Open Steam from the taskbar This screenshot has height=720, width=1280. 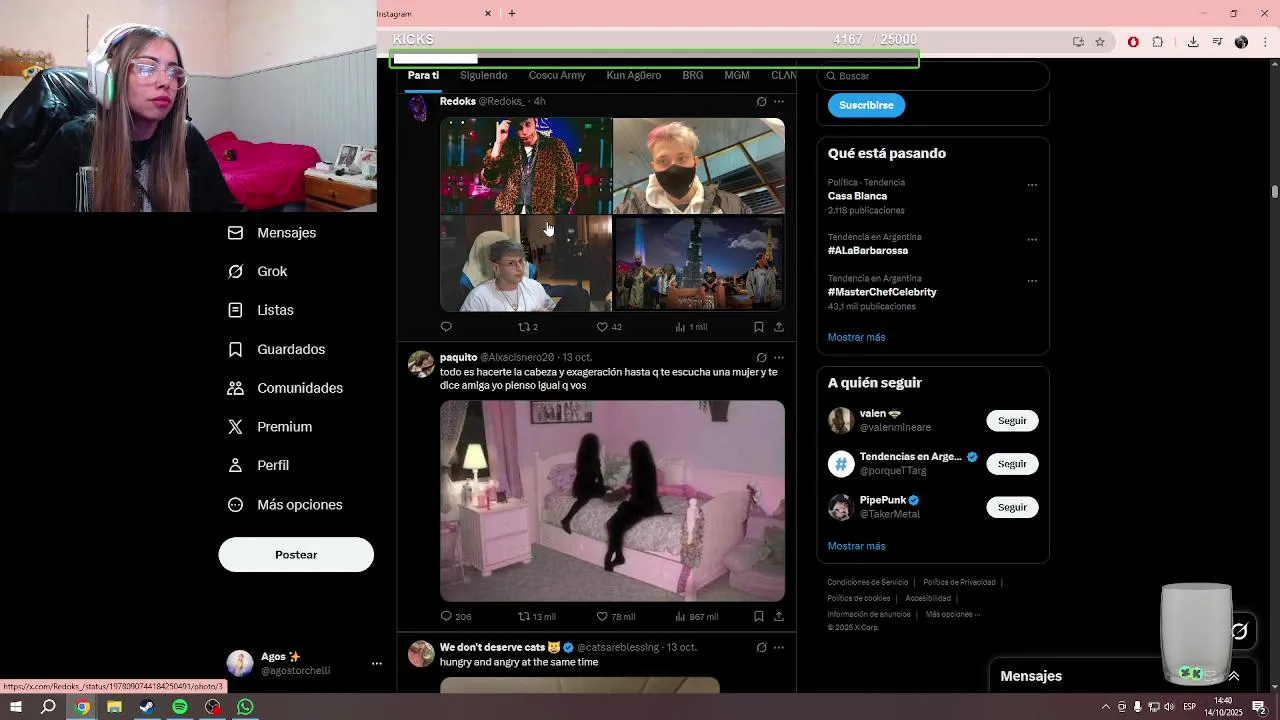click(147, 707)
